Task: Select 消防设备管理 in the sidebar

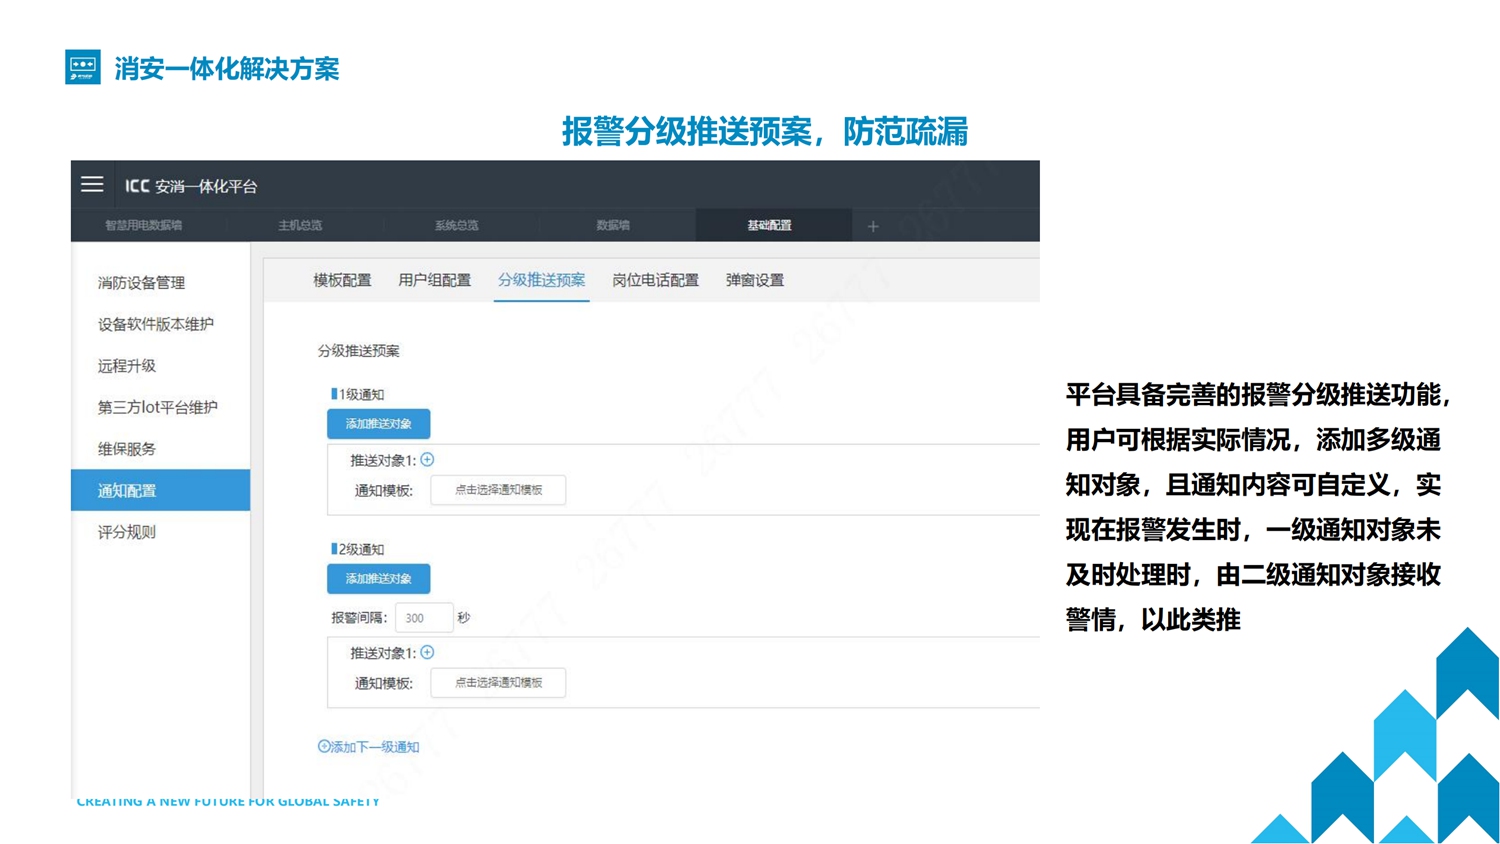Action: tap(141, 283)
